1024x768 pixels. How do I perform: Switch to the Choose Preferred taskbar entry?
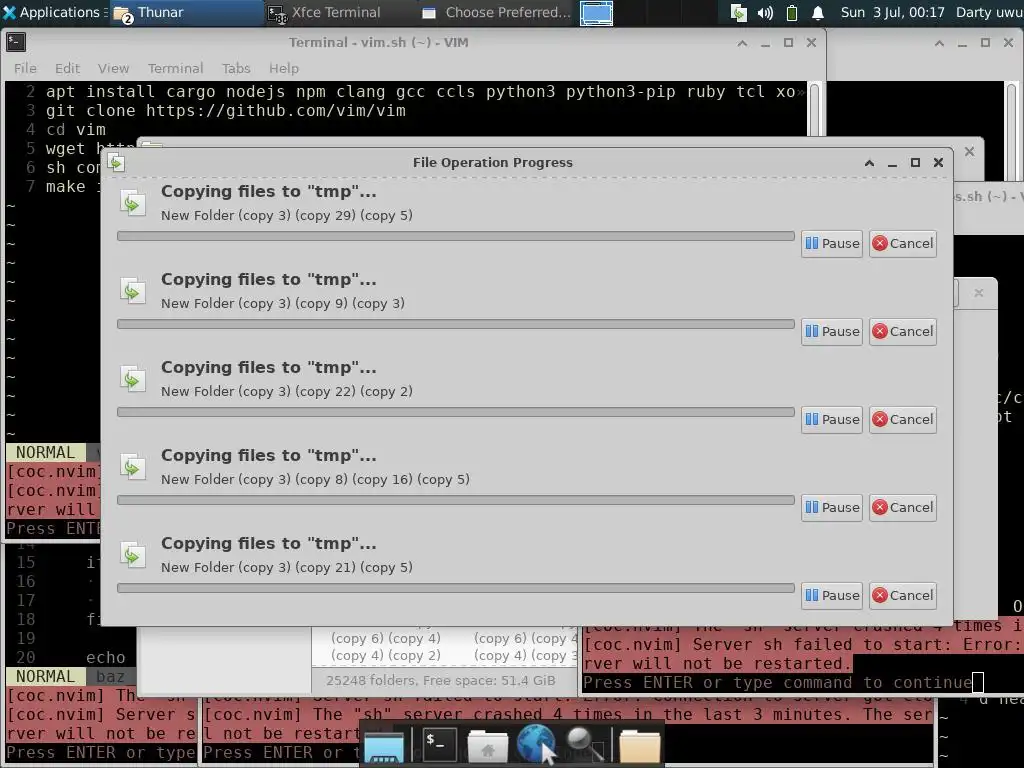click(x=496, y=12)
